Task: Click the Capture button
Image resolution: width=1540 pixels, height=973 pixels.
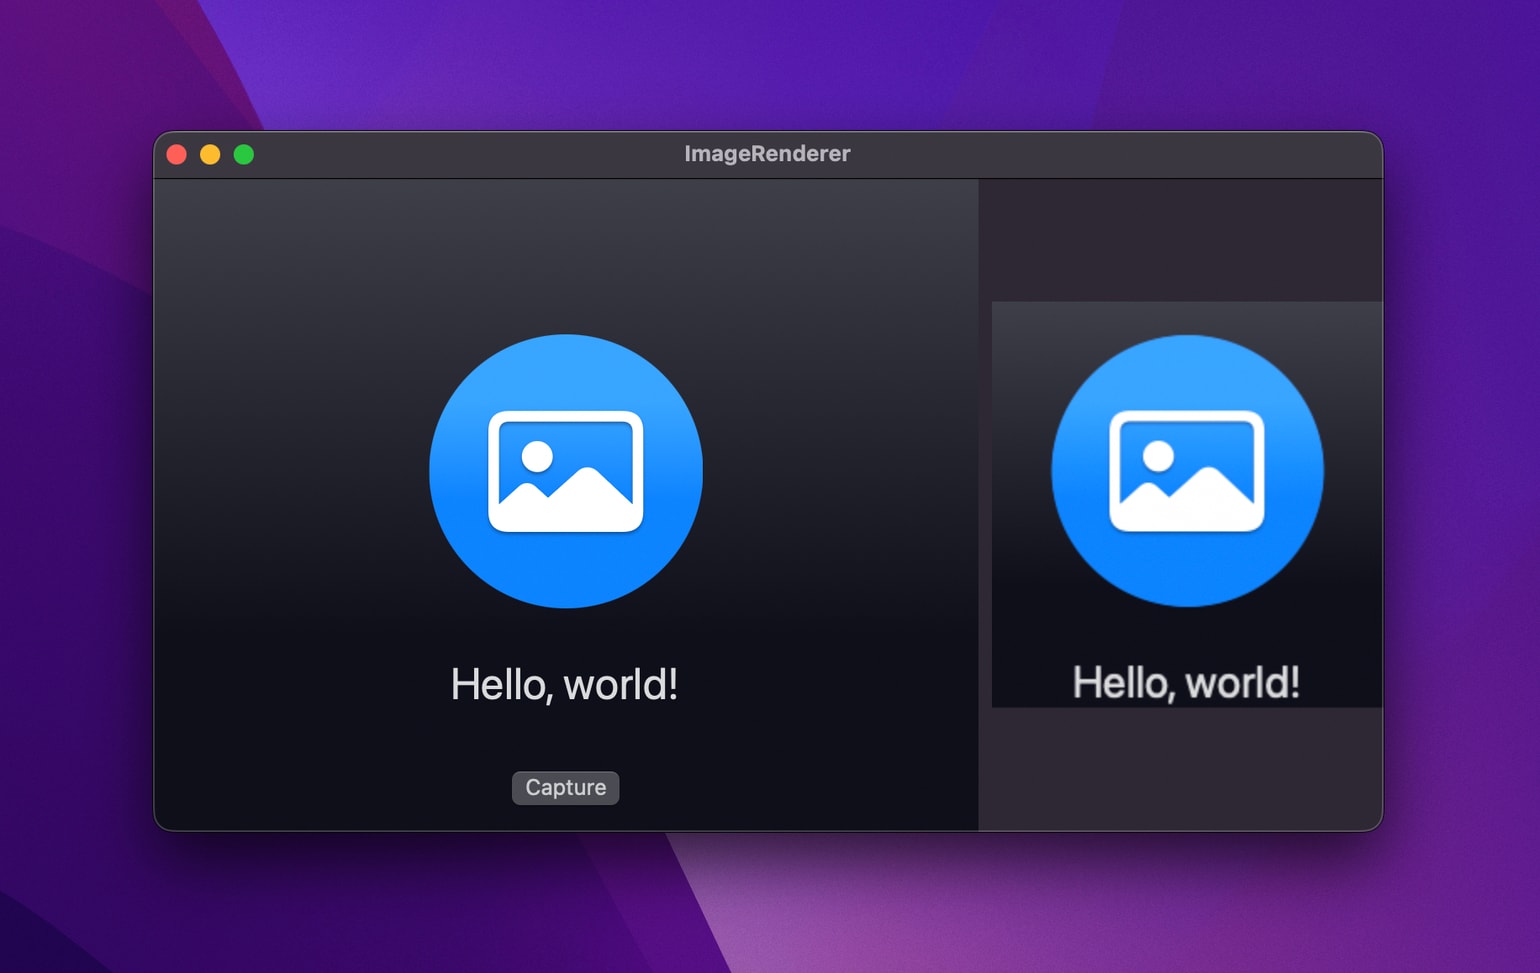Action: 565,788
